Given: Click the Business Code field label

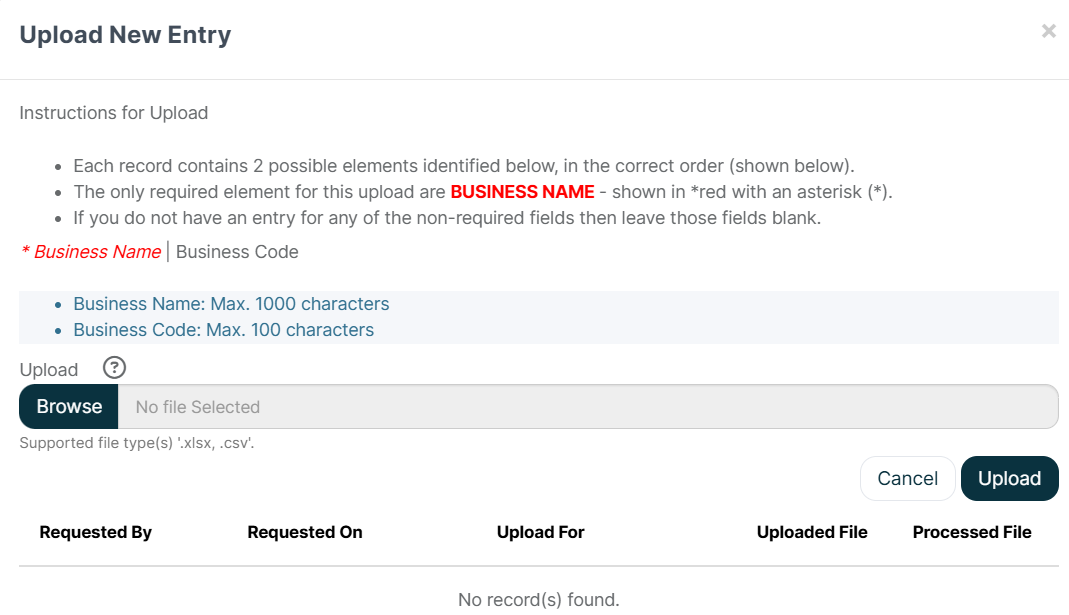Looking at the screenshot, I should pos(237,252).
